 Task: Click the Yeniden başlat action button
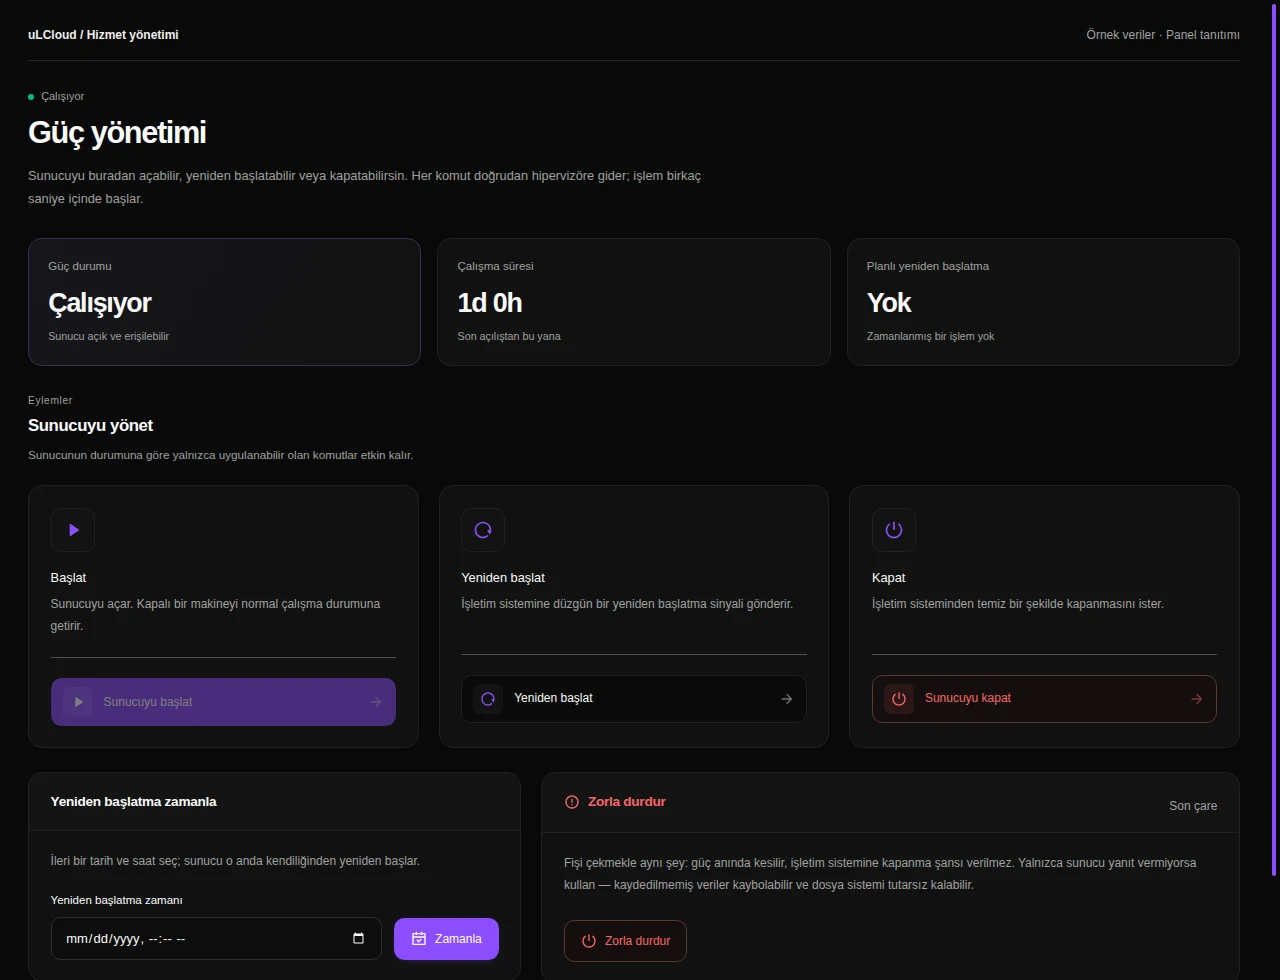pyautogui.click(x=634, y=699)
